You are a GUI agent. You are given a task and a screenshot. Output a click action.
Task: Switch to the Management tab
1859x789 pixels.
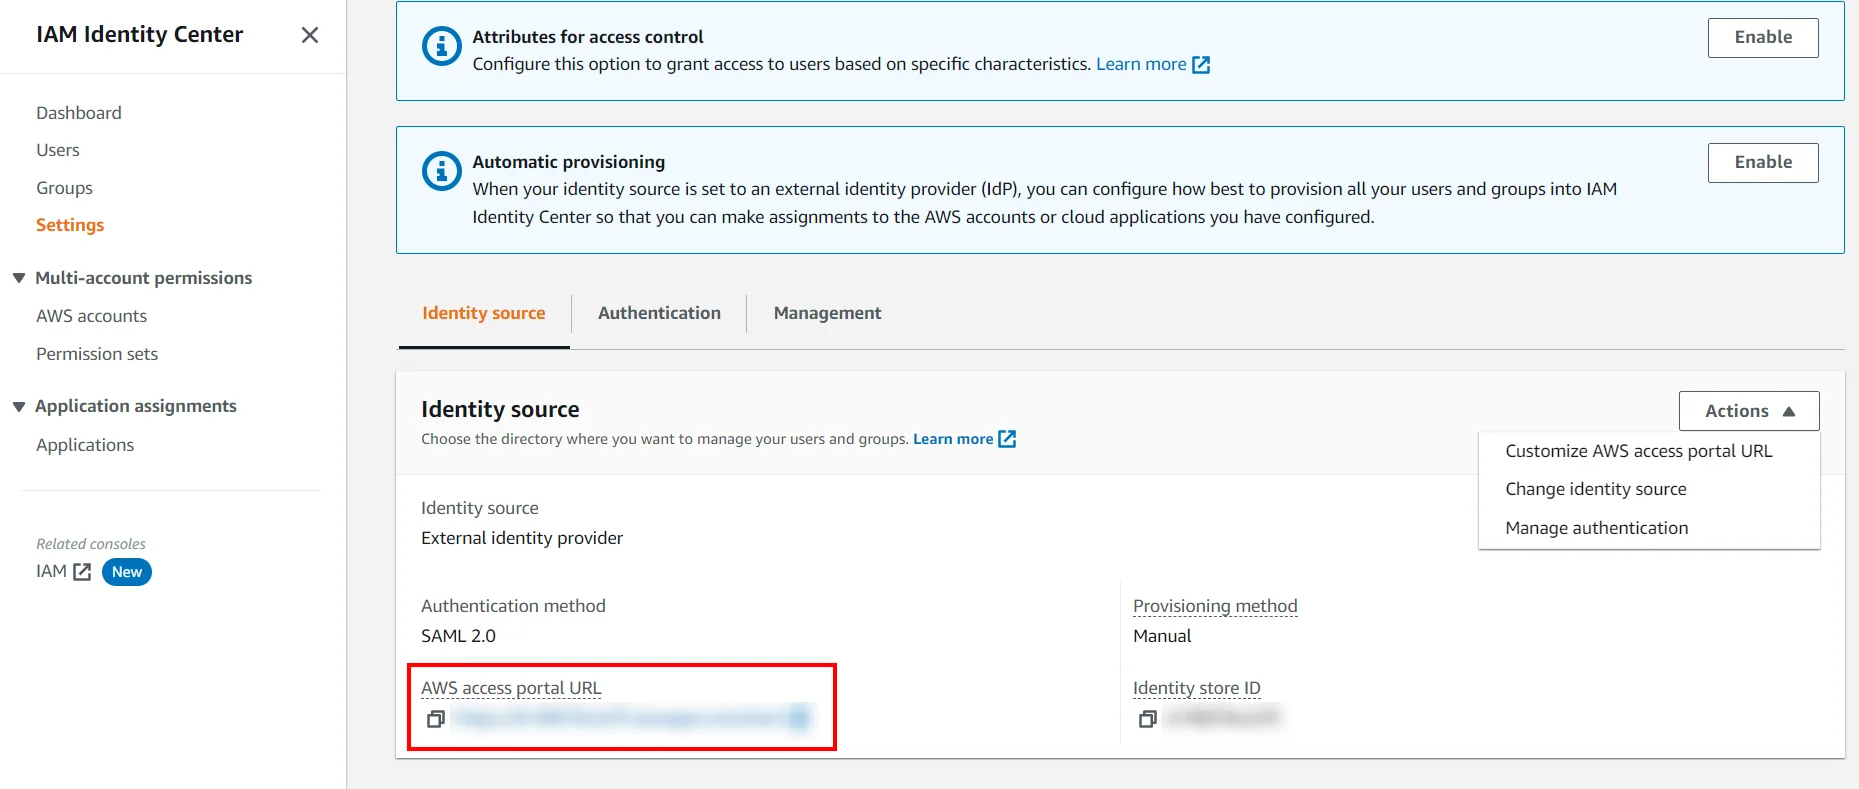pos(826,313)
